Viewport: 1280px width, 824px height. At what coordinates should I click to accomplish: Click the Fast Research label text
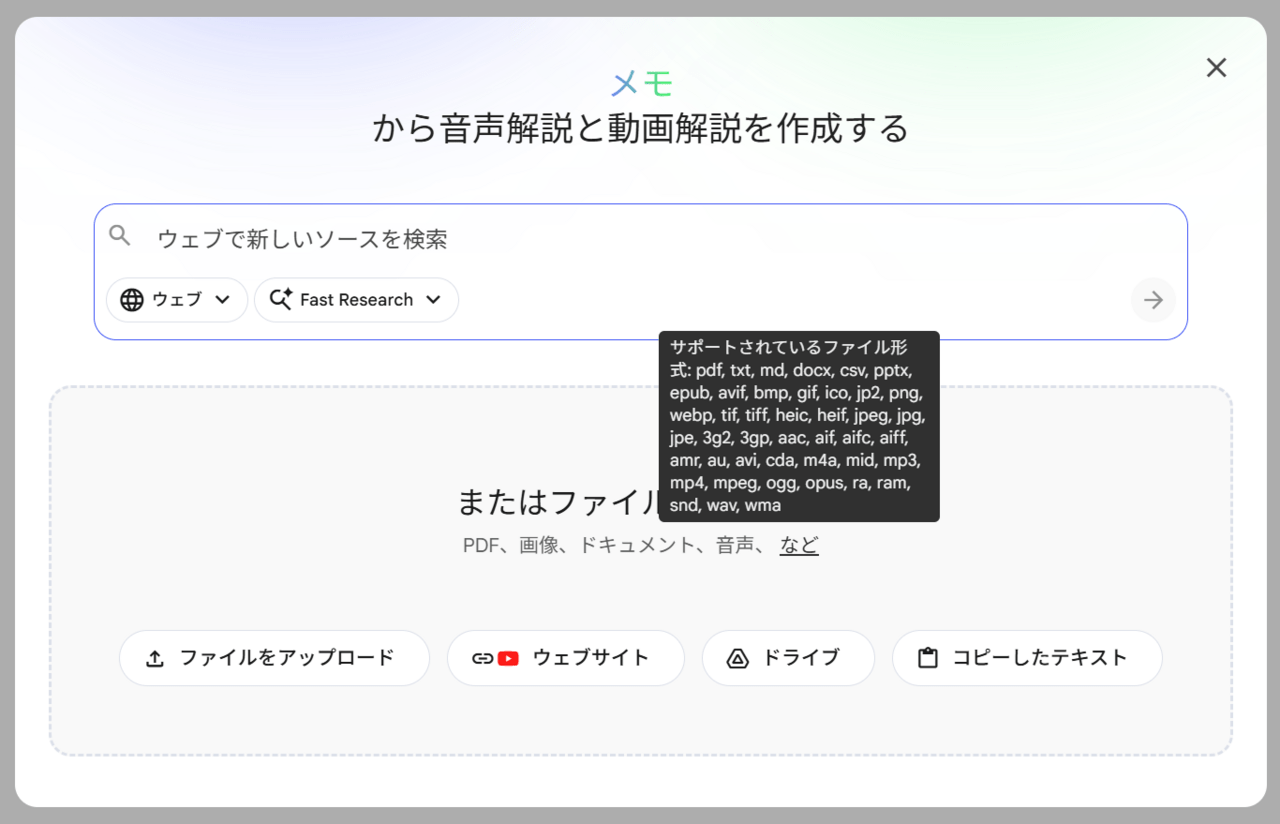tap(356, 300)
